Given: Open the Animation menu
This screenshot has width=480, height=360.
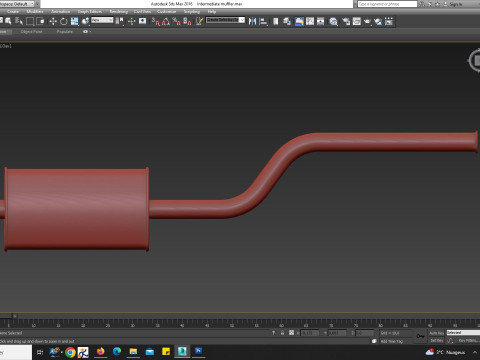Looking at the screenshot, I should point(61,12).
